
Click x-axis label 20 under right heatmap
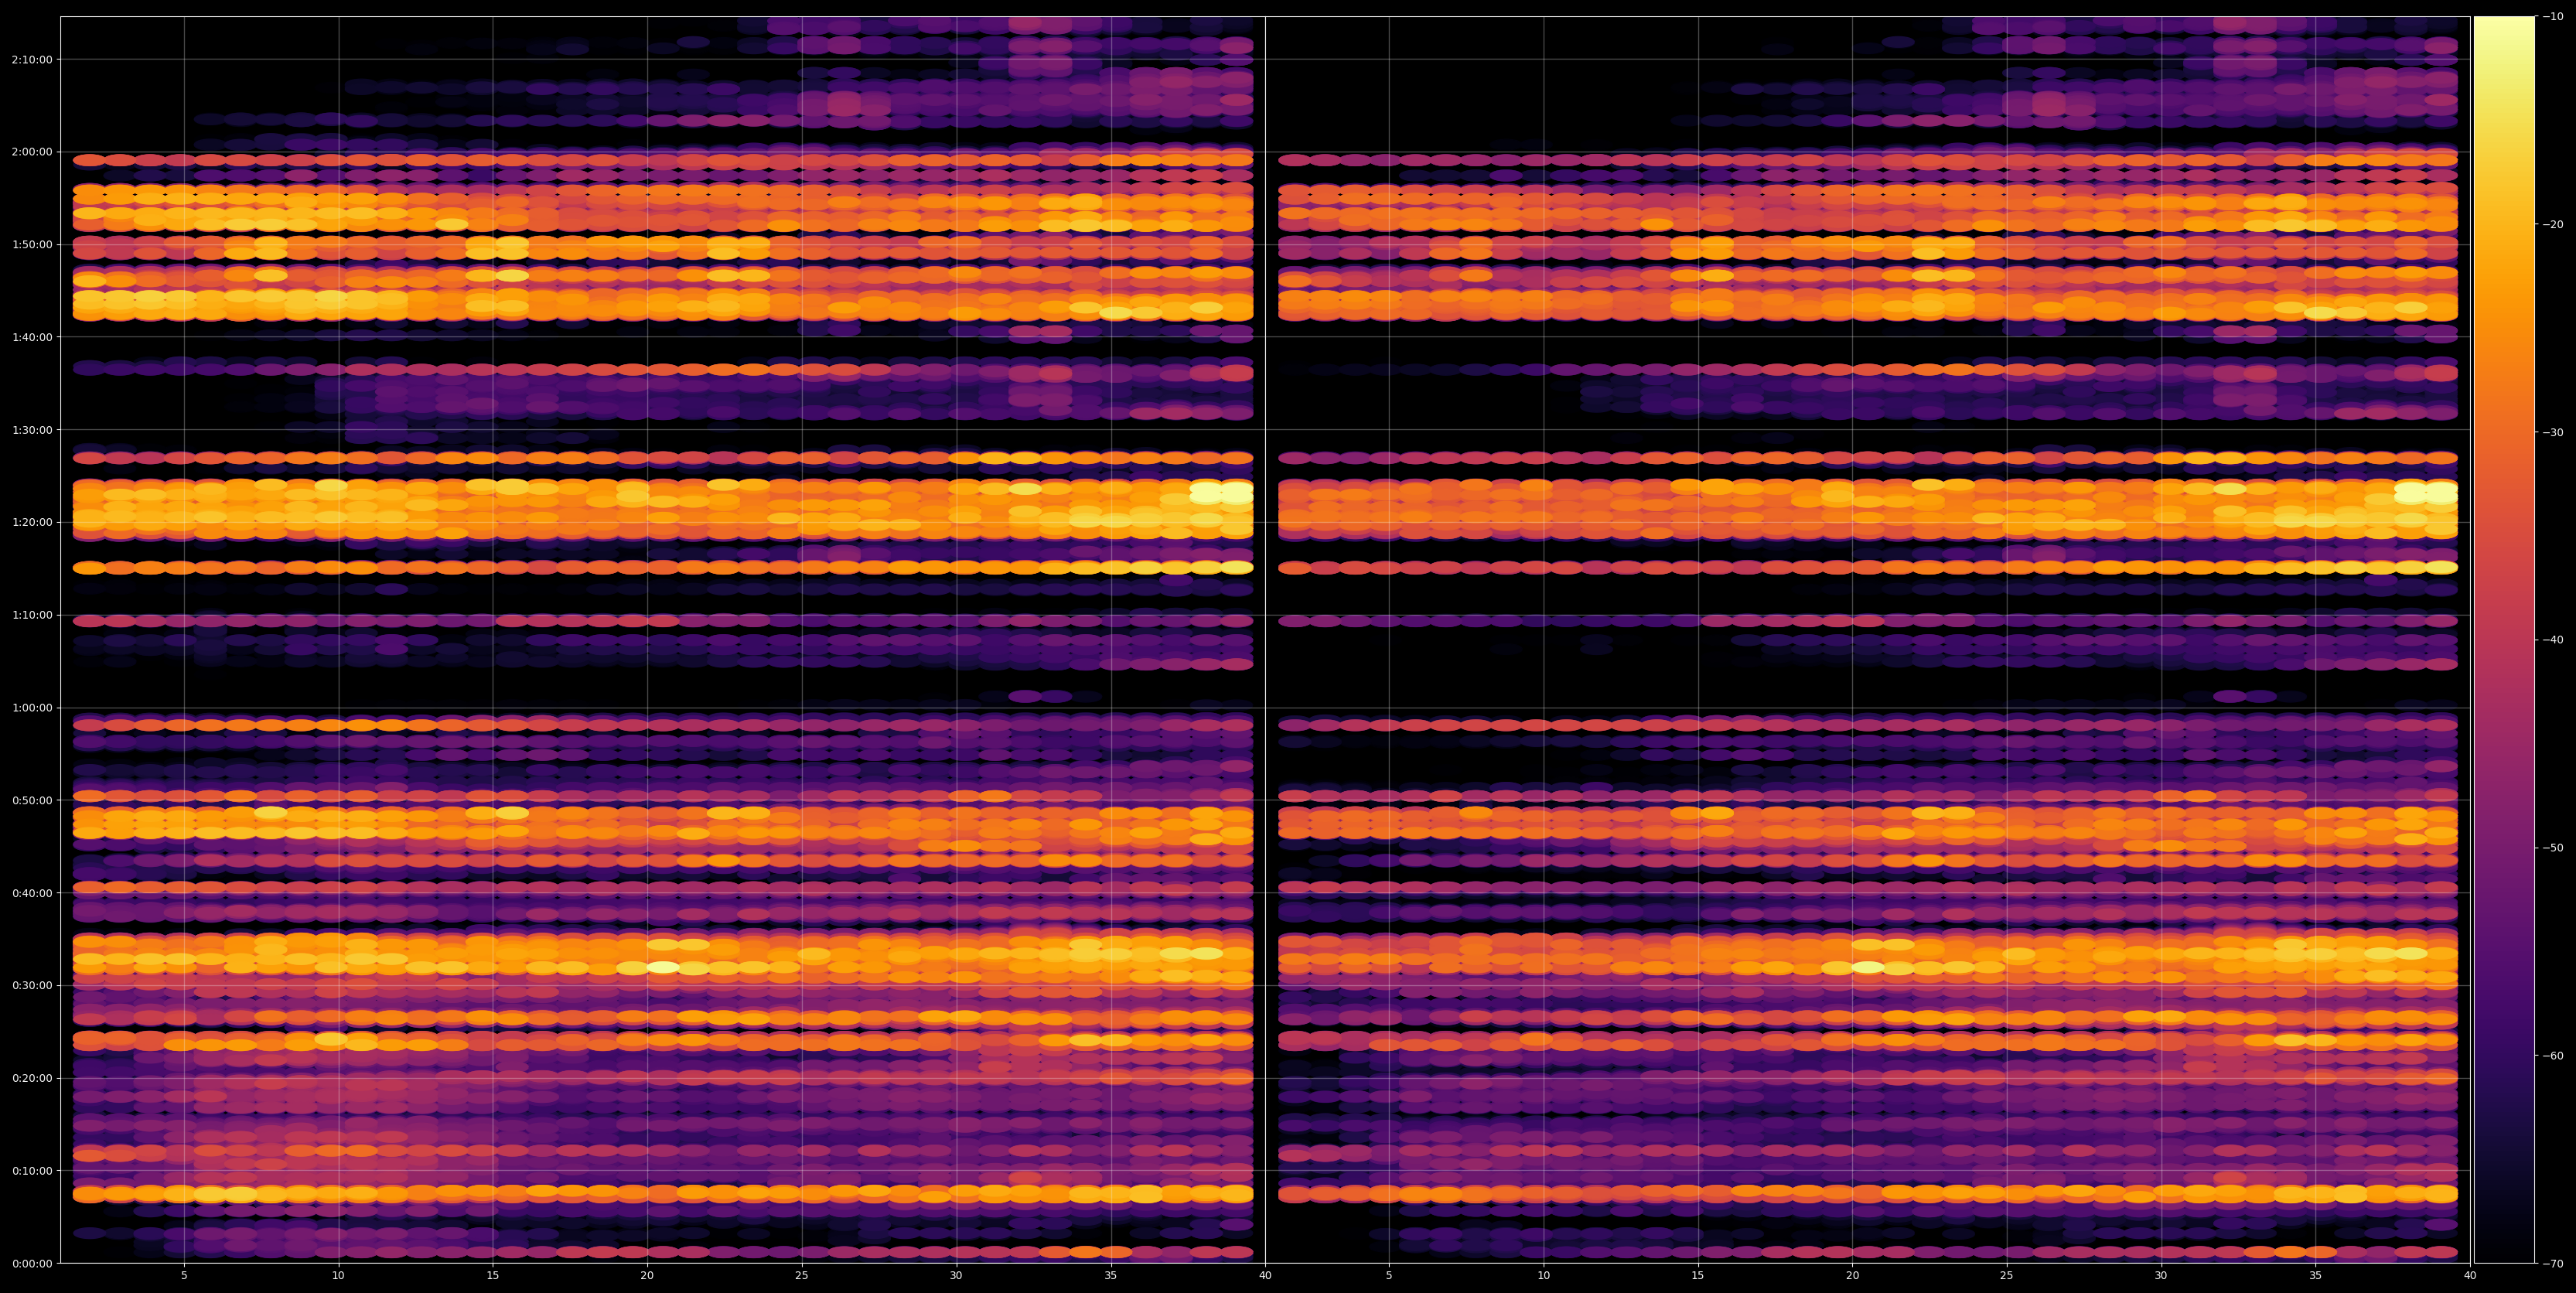[1852, 1276]
